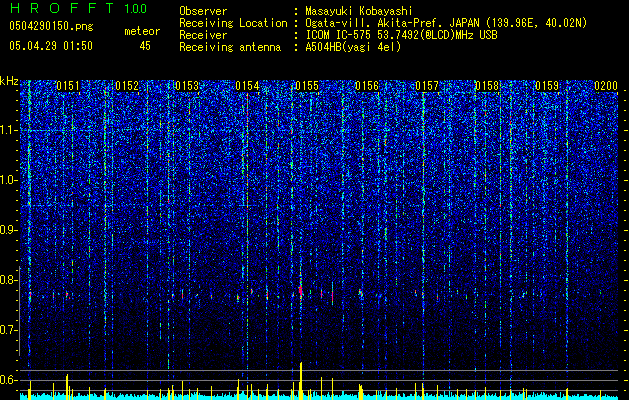This screenshot has height=400, width=629.
Task: Click the 0.9 kHz axis label
Action: pos(9,230)
